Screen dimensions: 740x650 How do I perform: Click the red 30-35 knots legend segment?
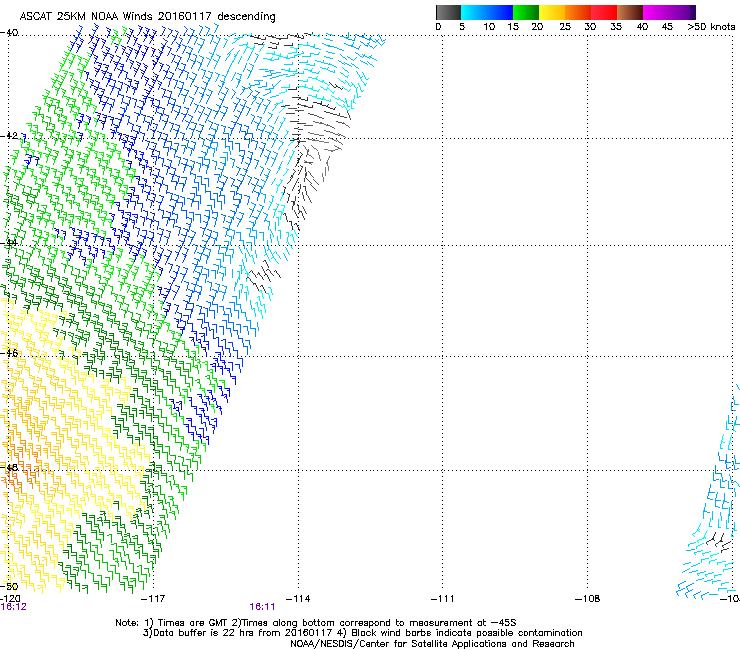click(604, 12)
